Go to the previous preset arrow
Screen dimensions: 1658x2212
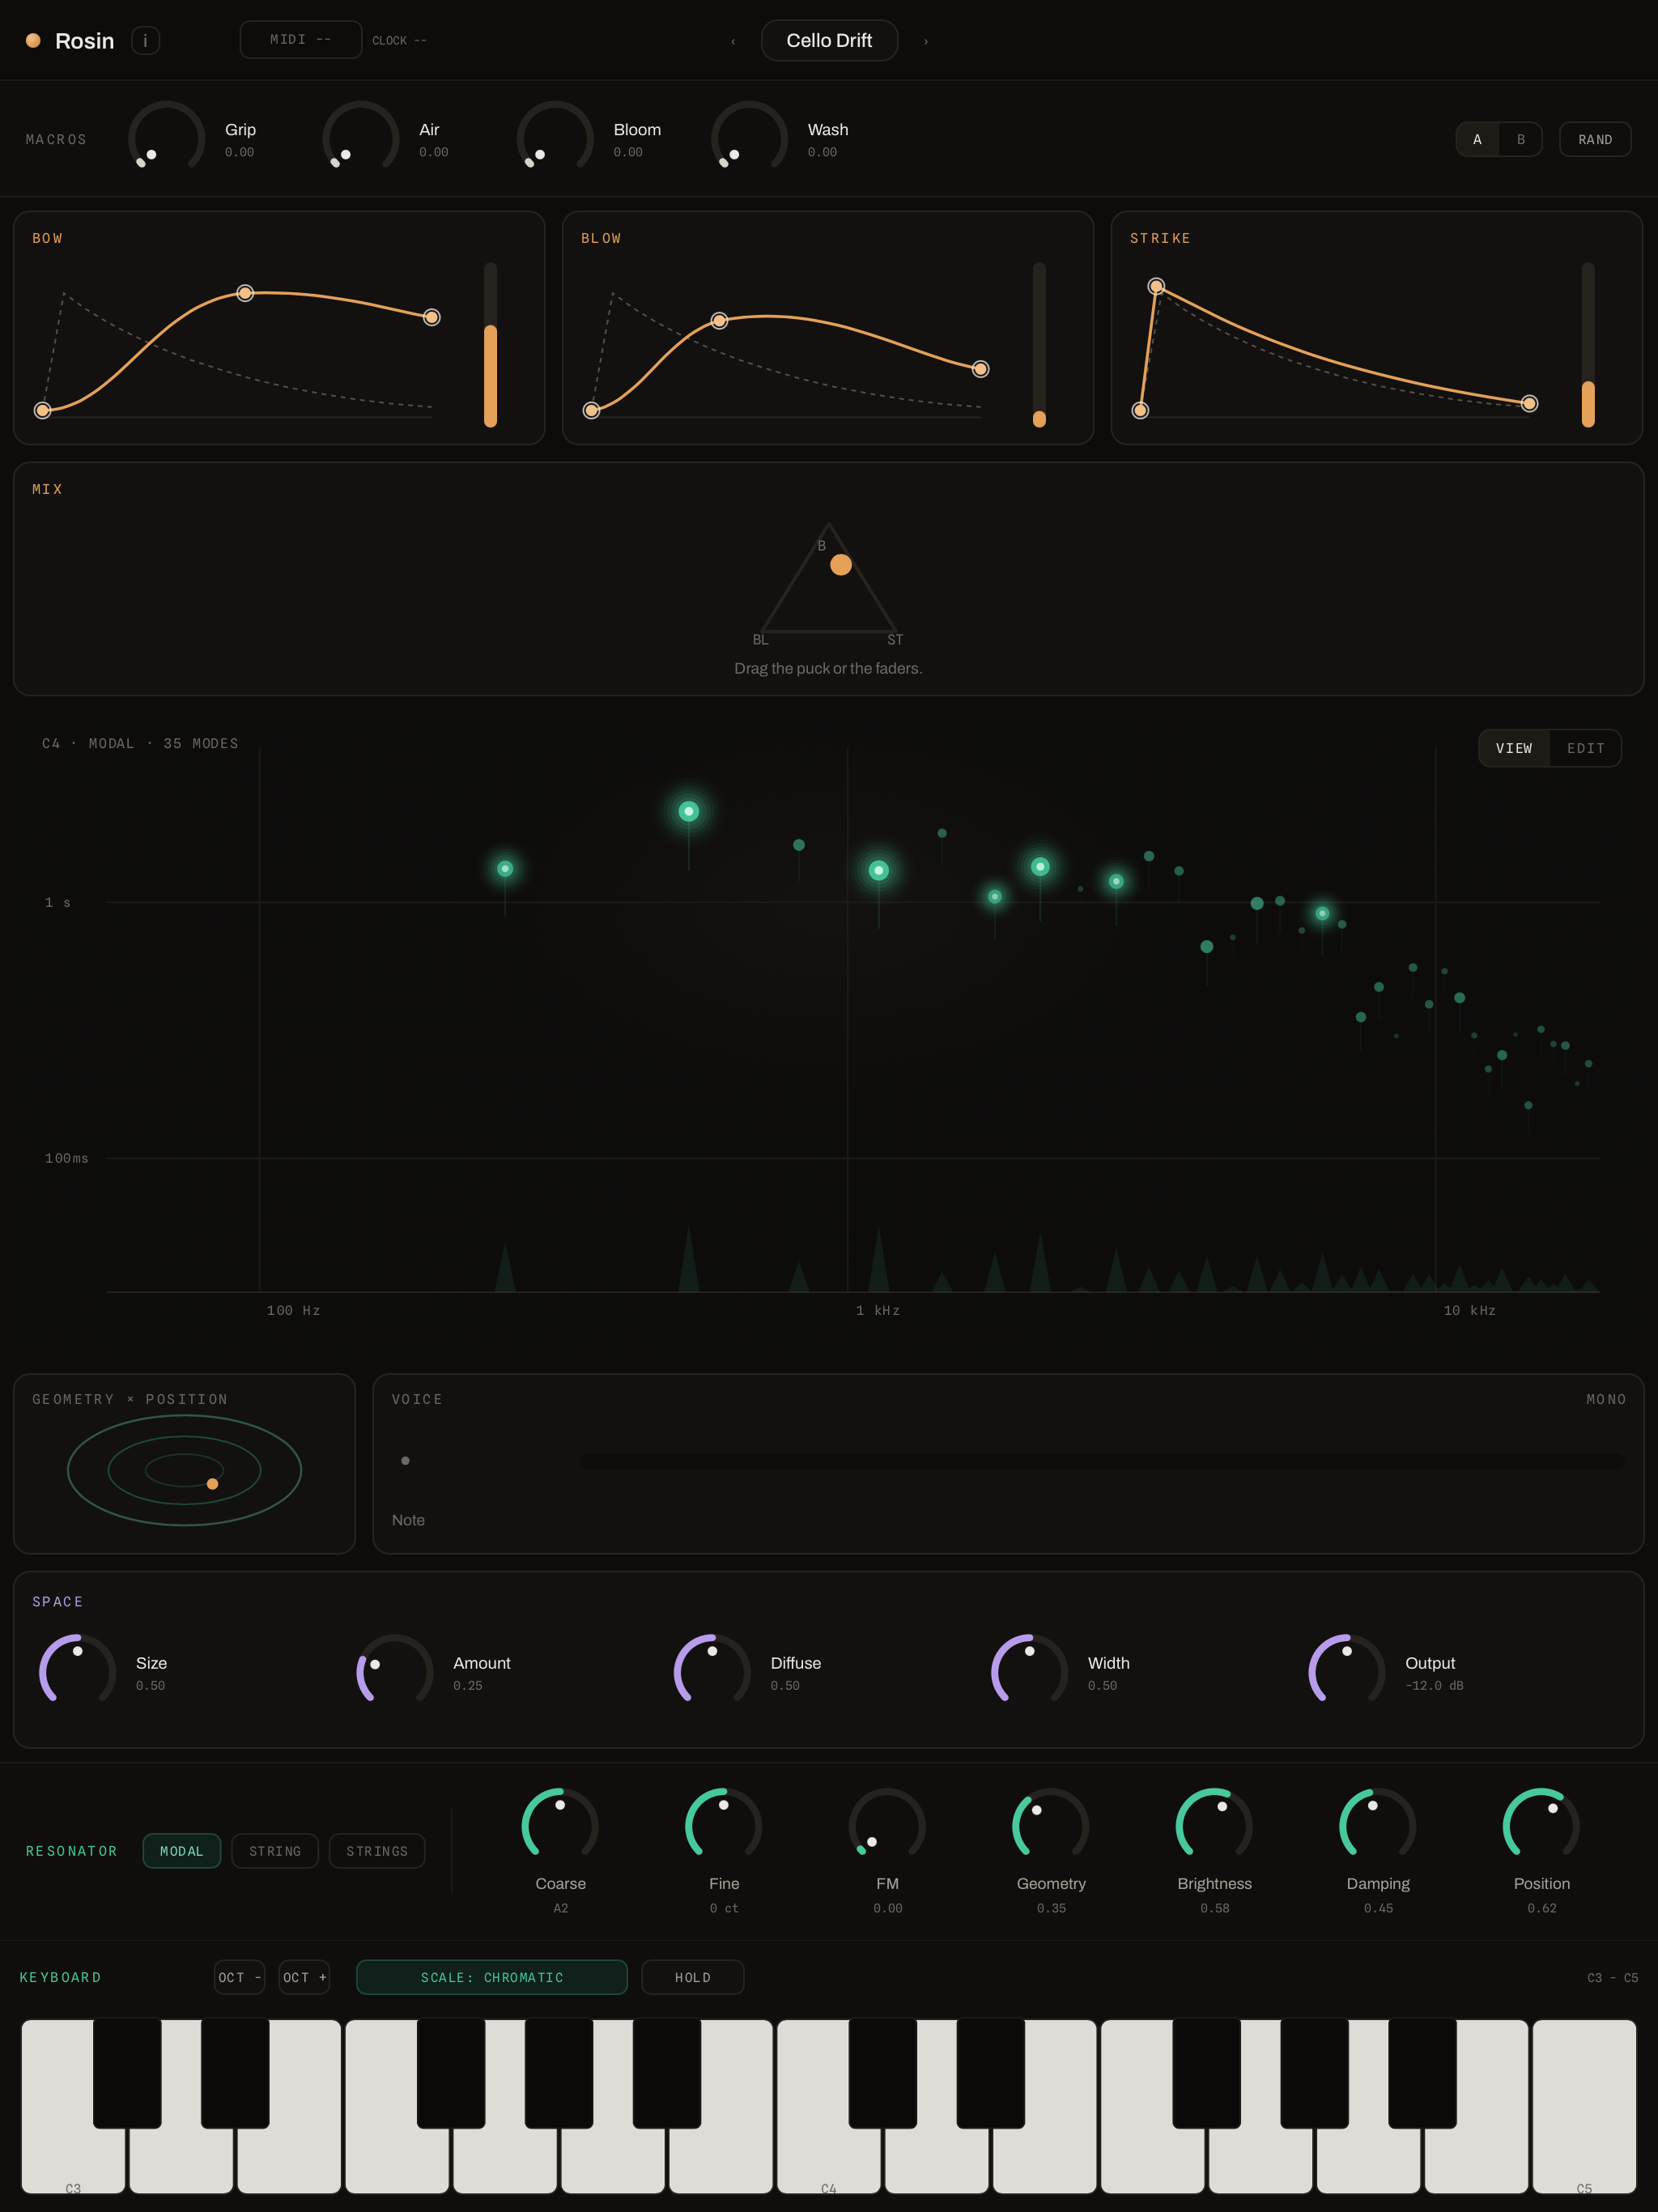[x=733, y=41]
